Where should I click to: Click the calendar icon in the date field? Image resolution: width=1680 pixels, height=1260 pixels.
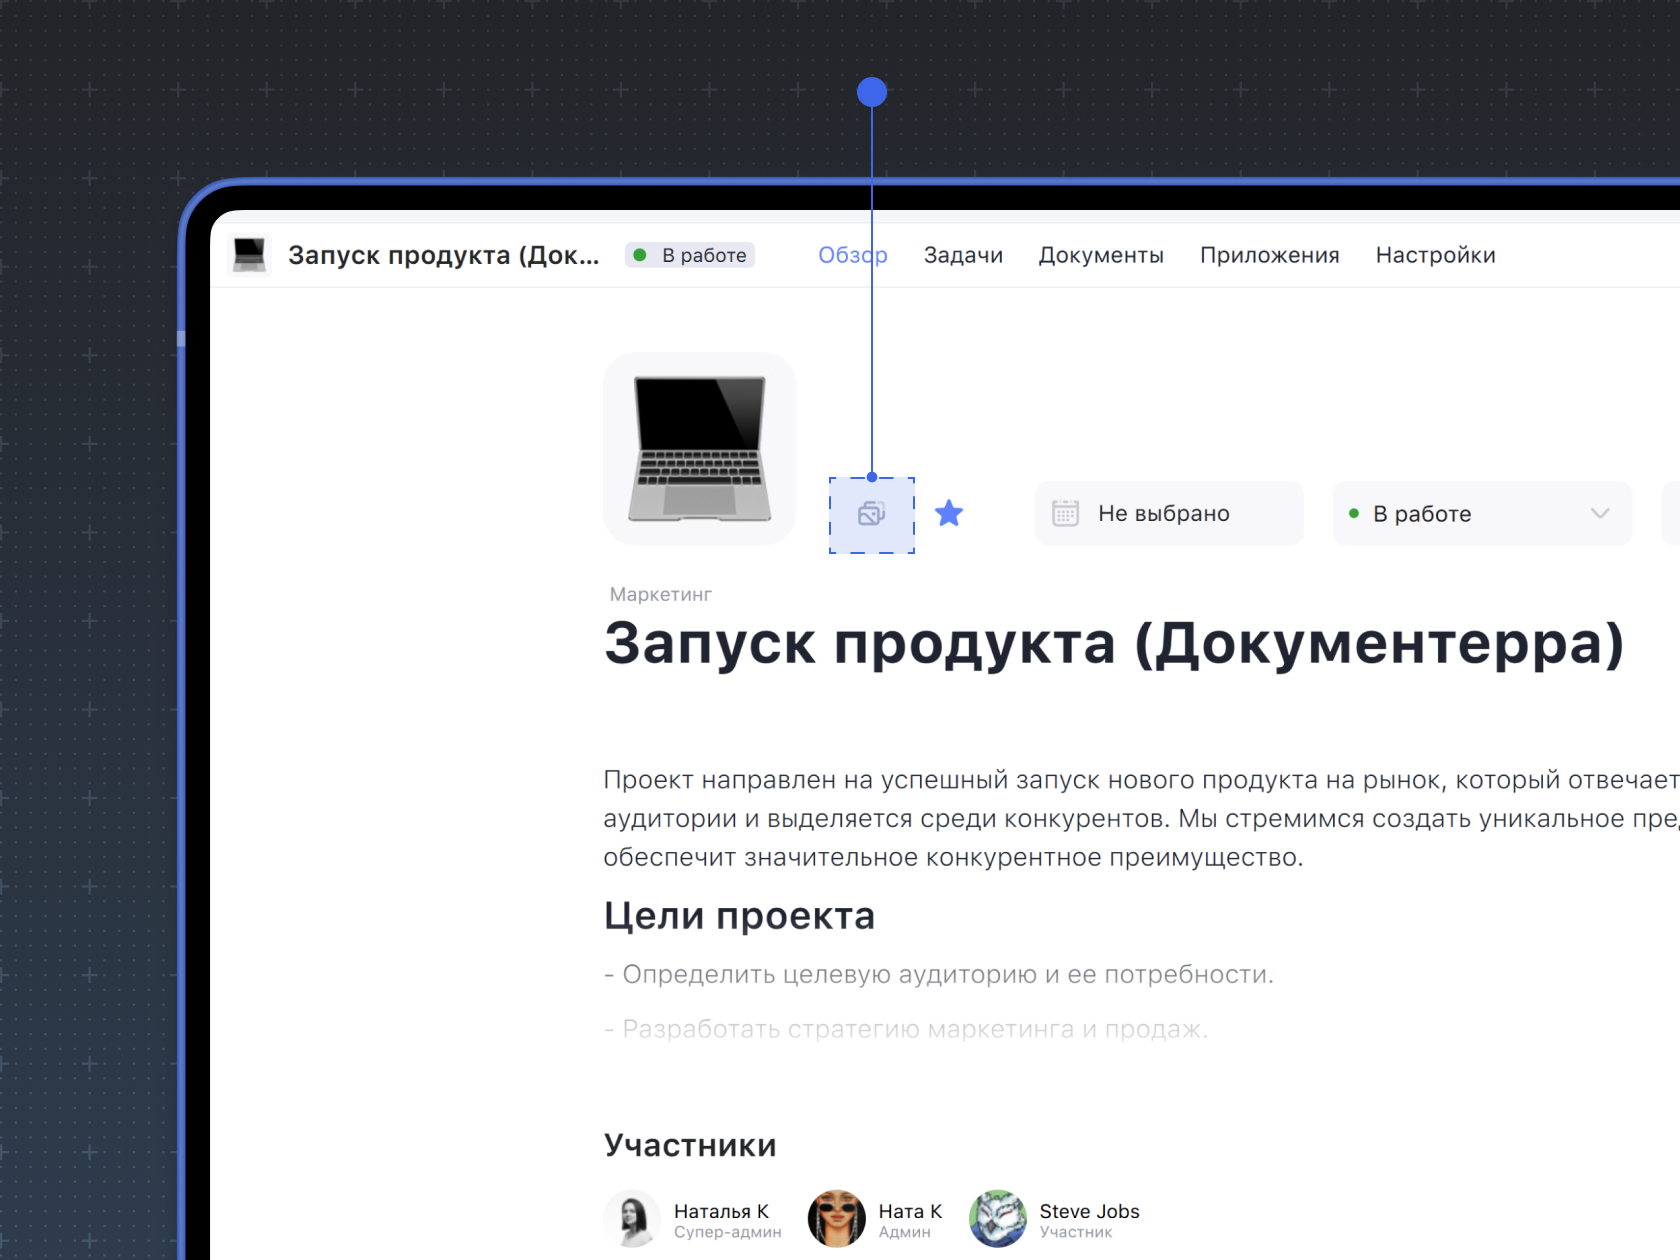click(x=1065, y=514)
